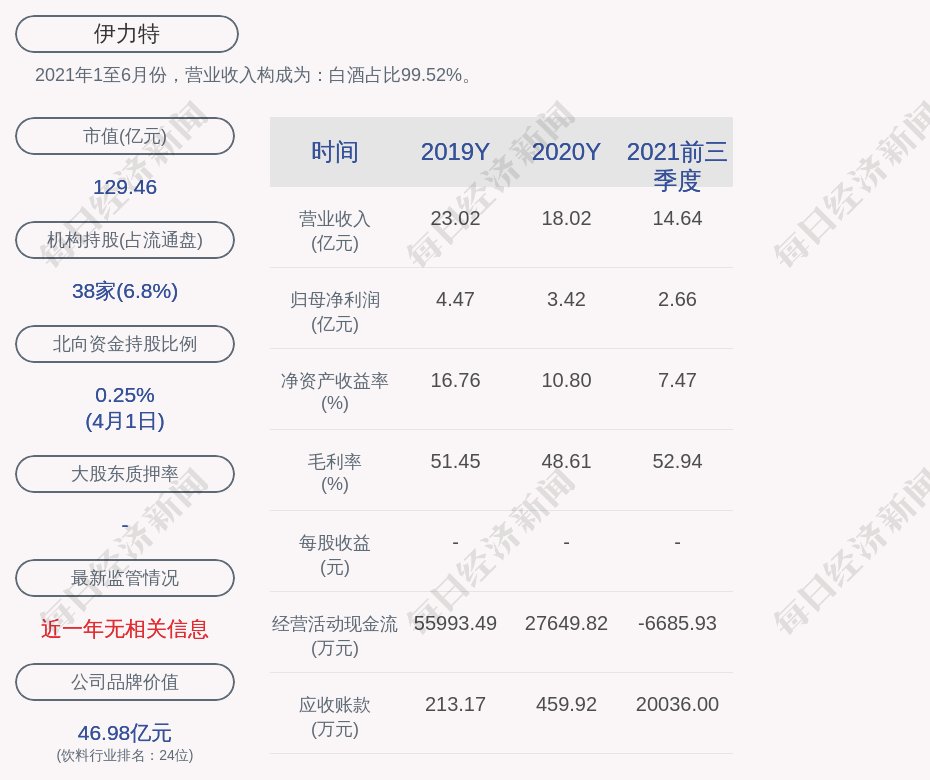Click the 46.98亿元 brand value
Screen dimensions: 930x780
tap(125, 733)
